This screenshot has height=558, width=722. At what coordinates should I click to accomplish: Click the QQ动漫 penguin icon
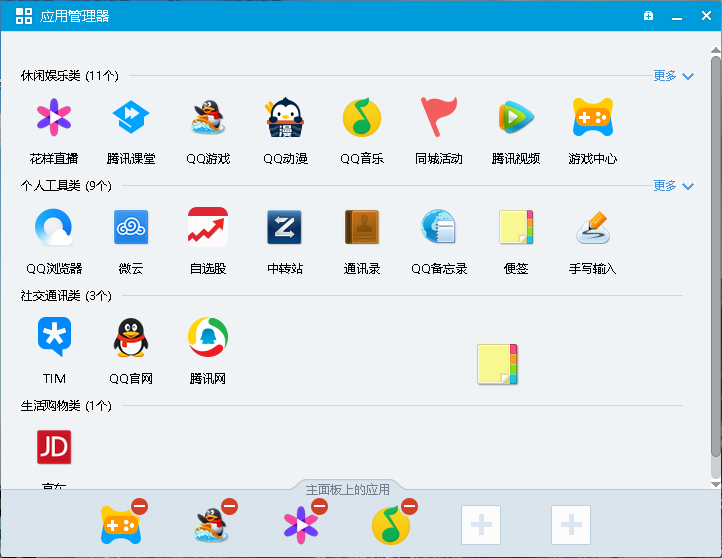(x=285, y=118)
